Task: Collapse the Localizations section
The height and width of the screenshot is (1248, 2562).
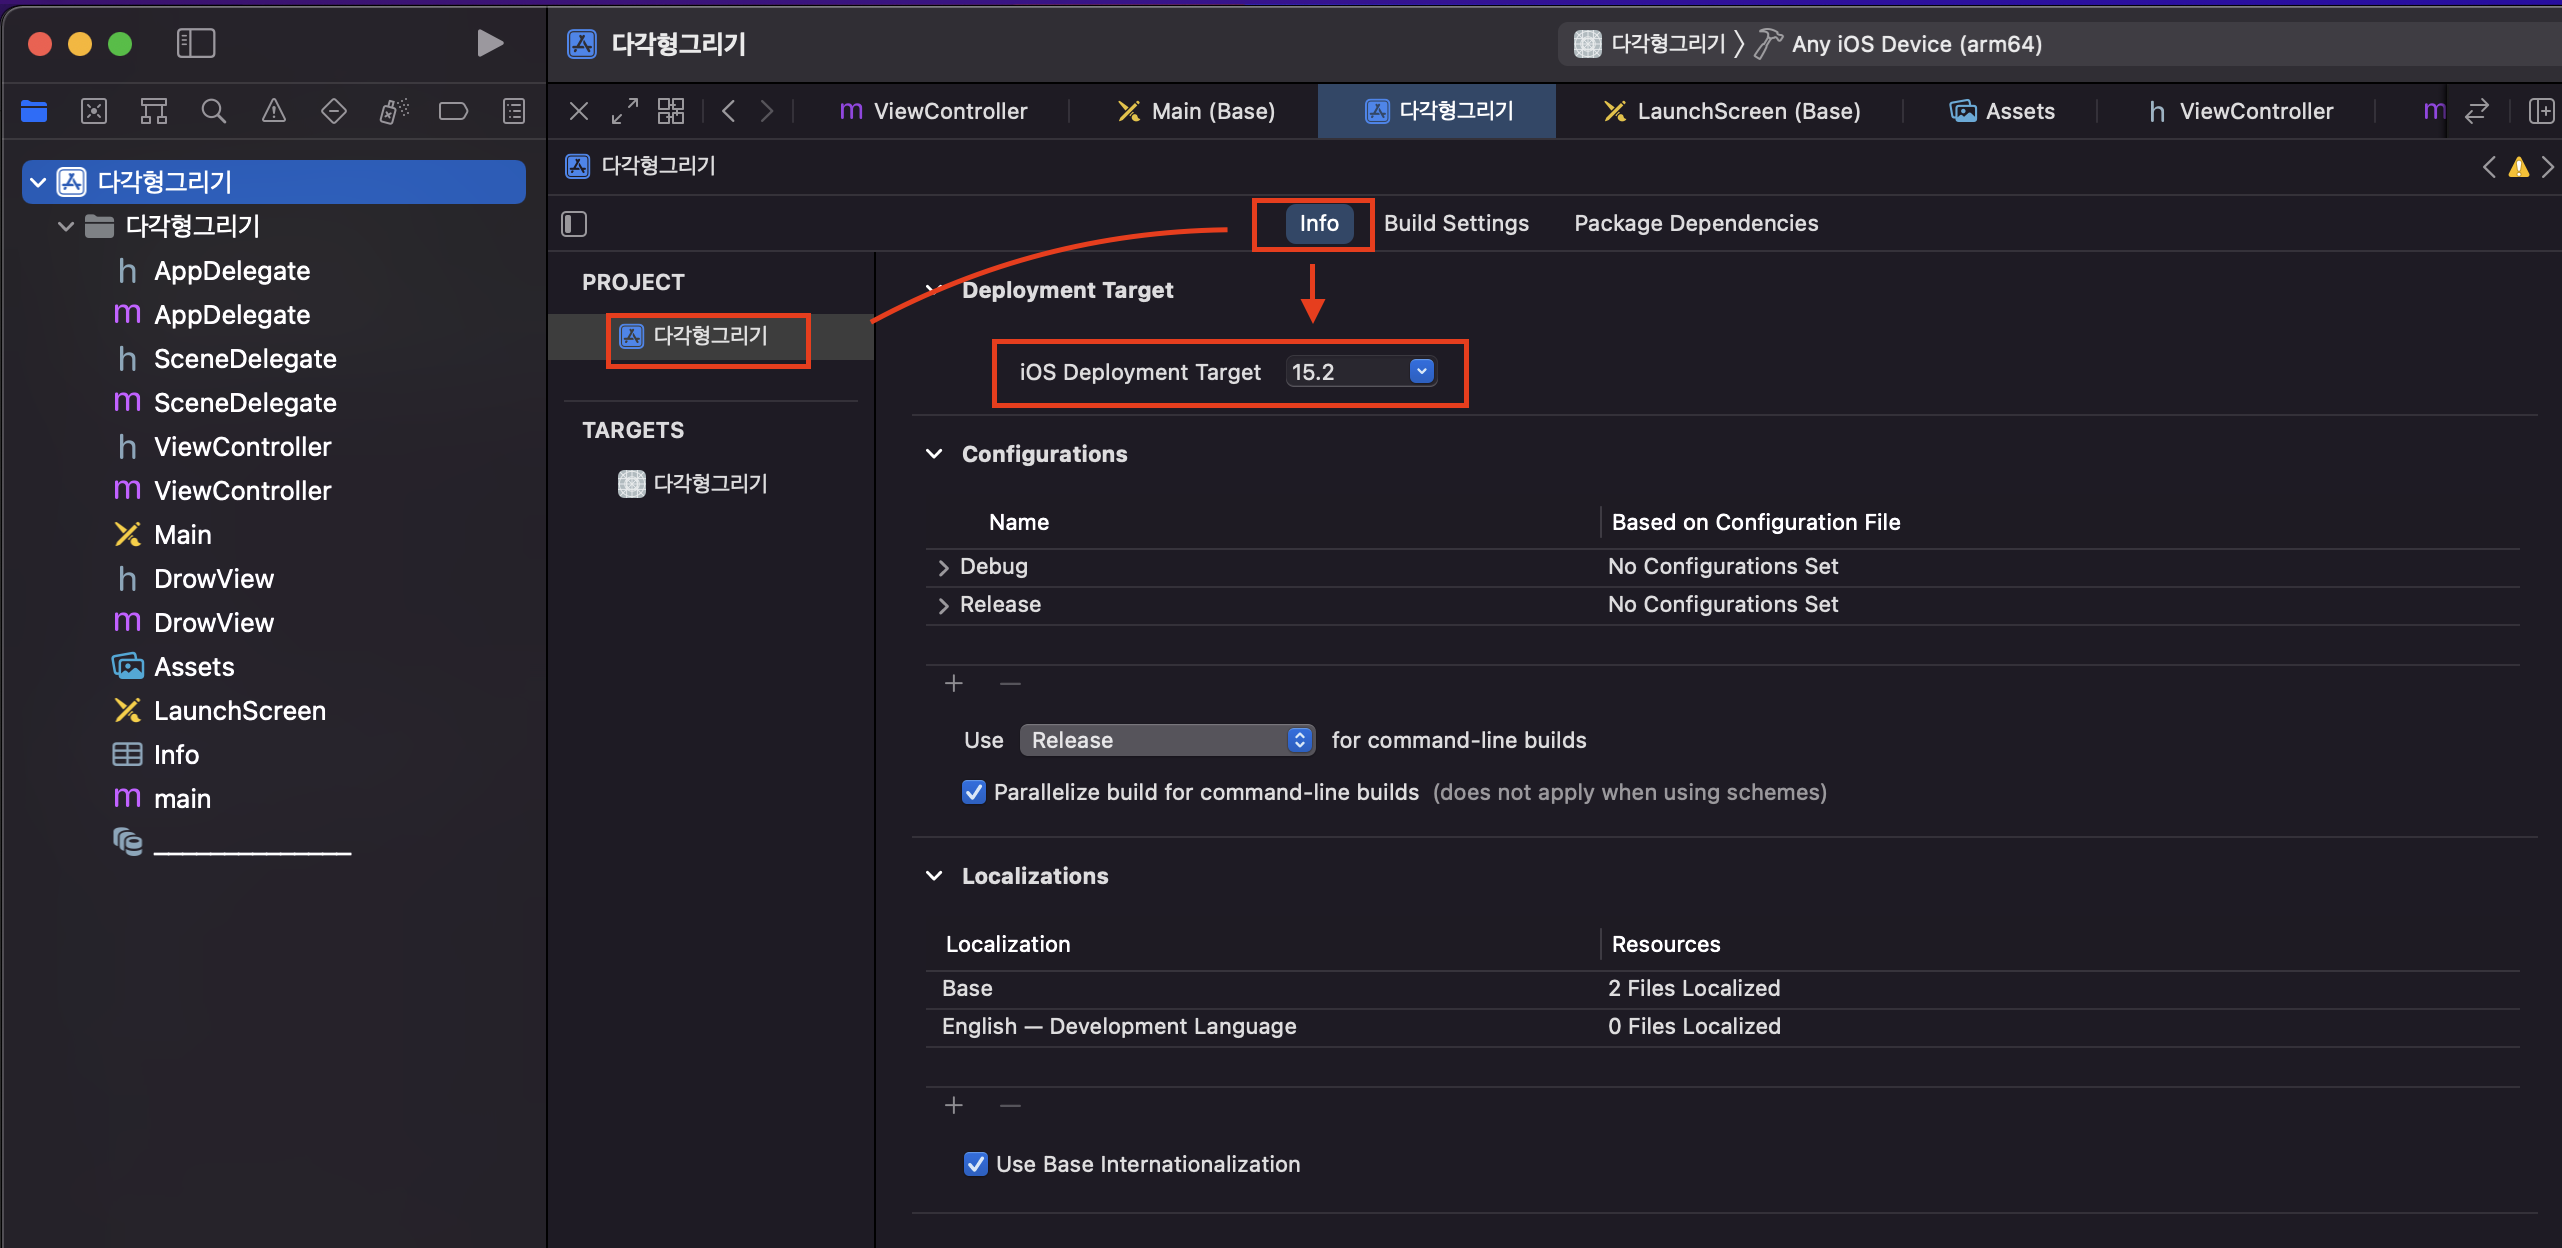Action: pos(934,876)
